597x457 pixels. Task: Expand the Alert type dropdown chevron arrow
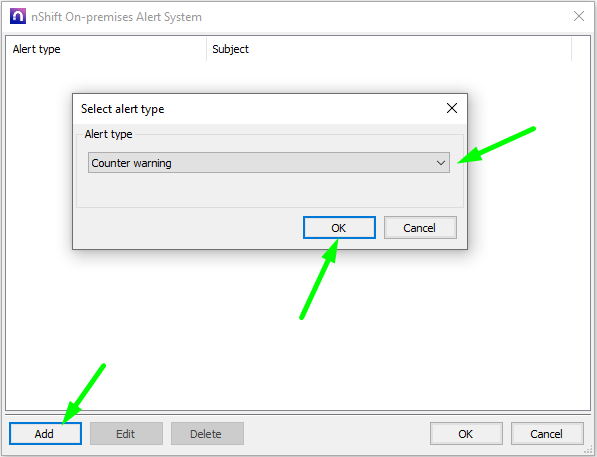coord(441,163)
